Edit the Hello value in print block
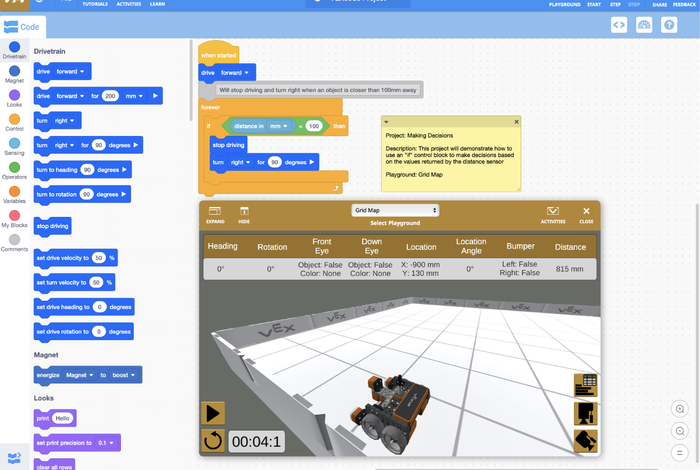This screenshot has height=470, width=700. (62, 418)
